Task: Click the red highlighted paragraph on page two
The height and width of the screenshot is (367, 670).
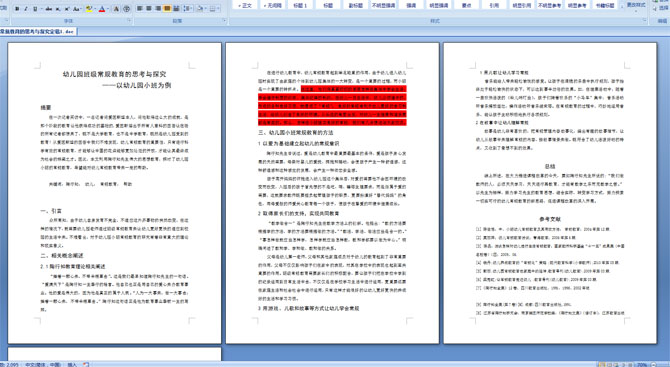Action: tap(332, 106)
